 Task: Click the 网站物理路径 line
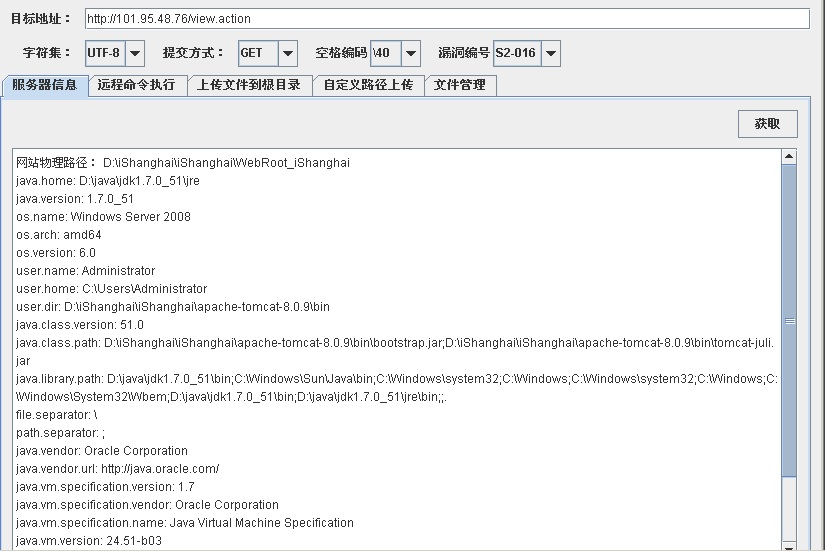pos(183,163)
